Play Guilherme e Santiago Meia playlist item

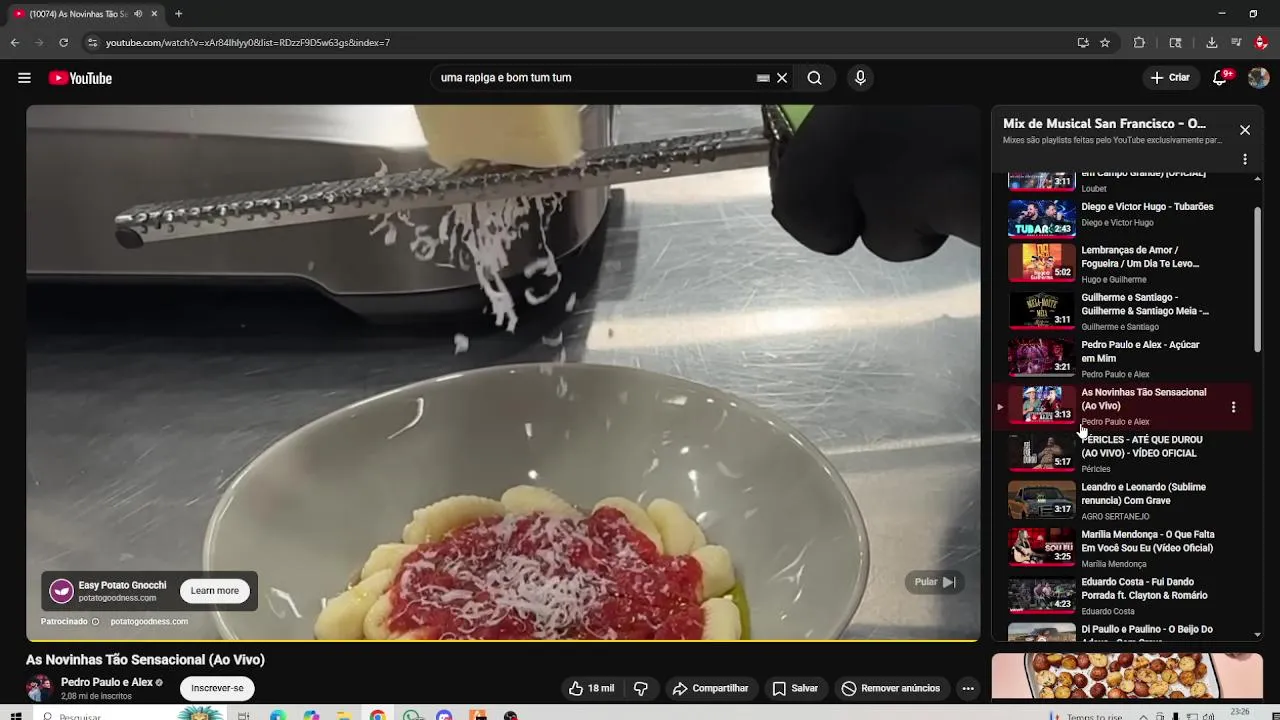click(x=1121, y=310)
